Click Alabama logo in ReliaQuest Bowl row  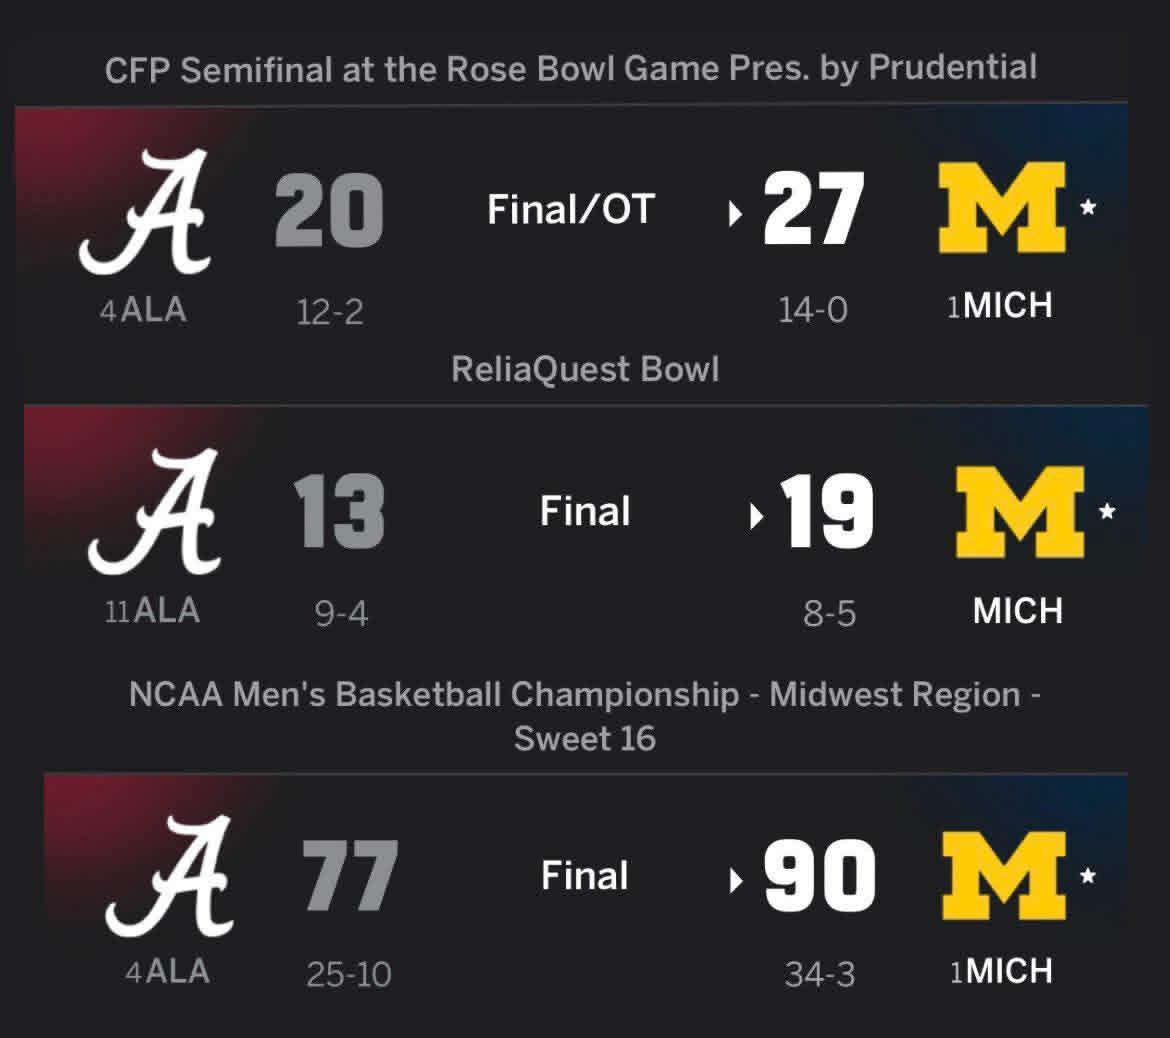pyautogui.click(x=155, y=510)
